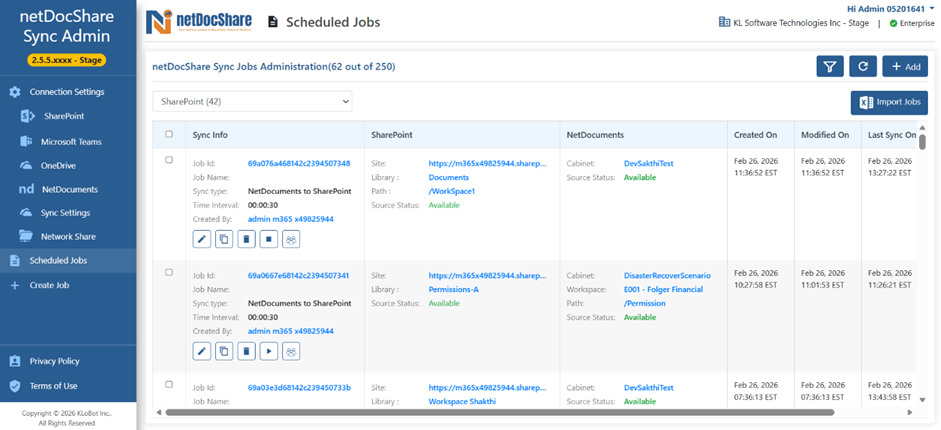Open the filter icon button

point(830,67)
